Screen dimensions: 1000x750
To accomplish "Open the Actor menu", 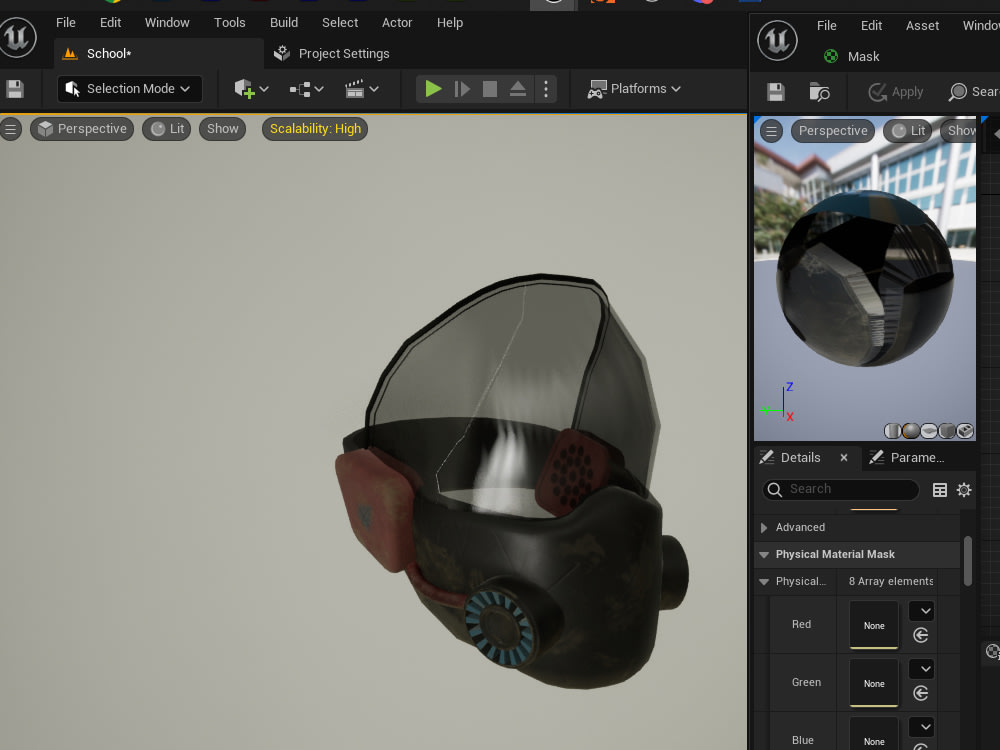I will click(397, 22).
